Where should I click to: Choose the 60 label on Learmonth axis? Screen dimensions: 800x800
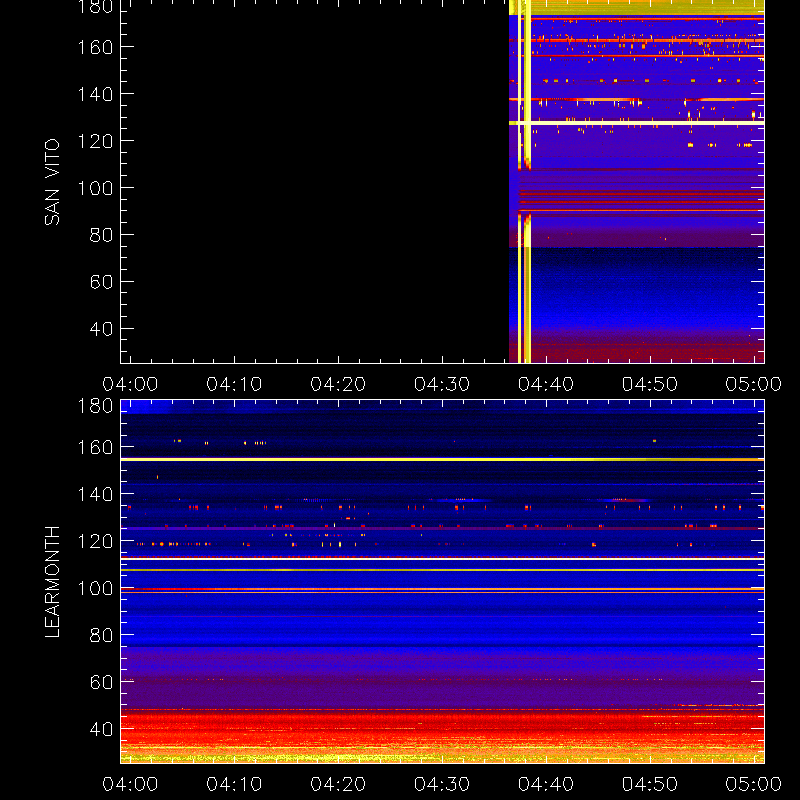(x=101, y=683)
